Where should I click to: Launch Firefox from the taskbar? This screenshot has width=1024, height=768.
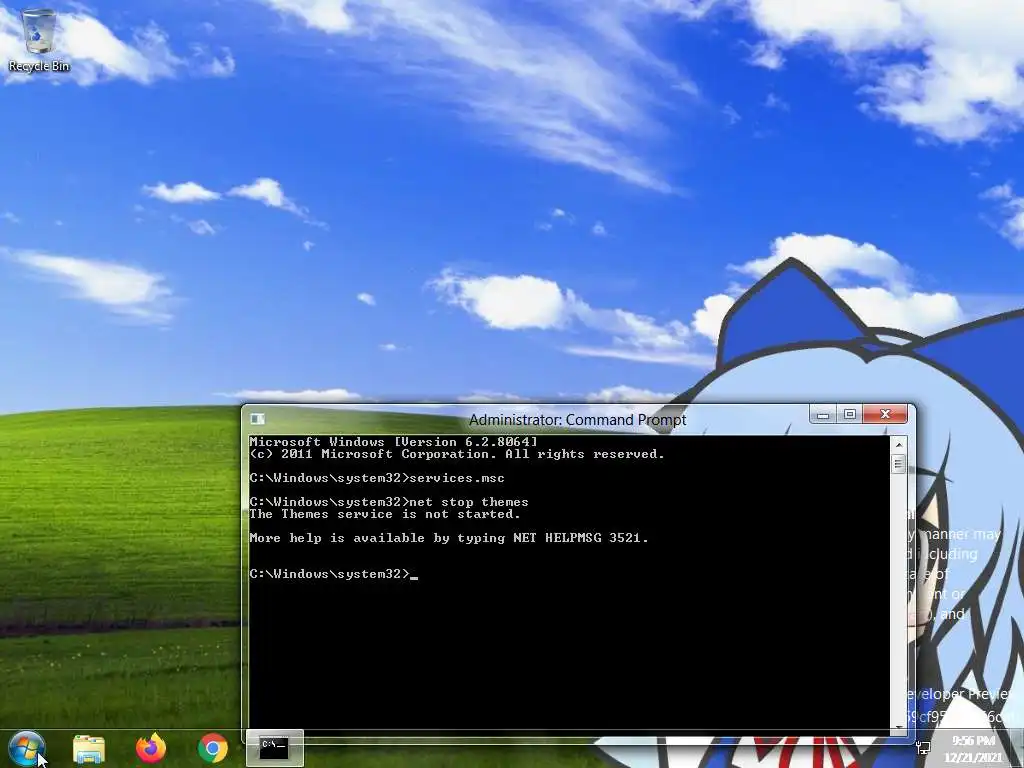151,748
